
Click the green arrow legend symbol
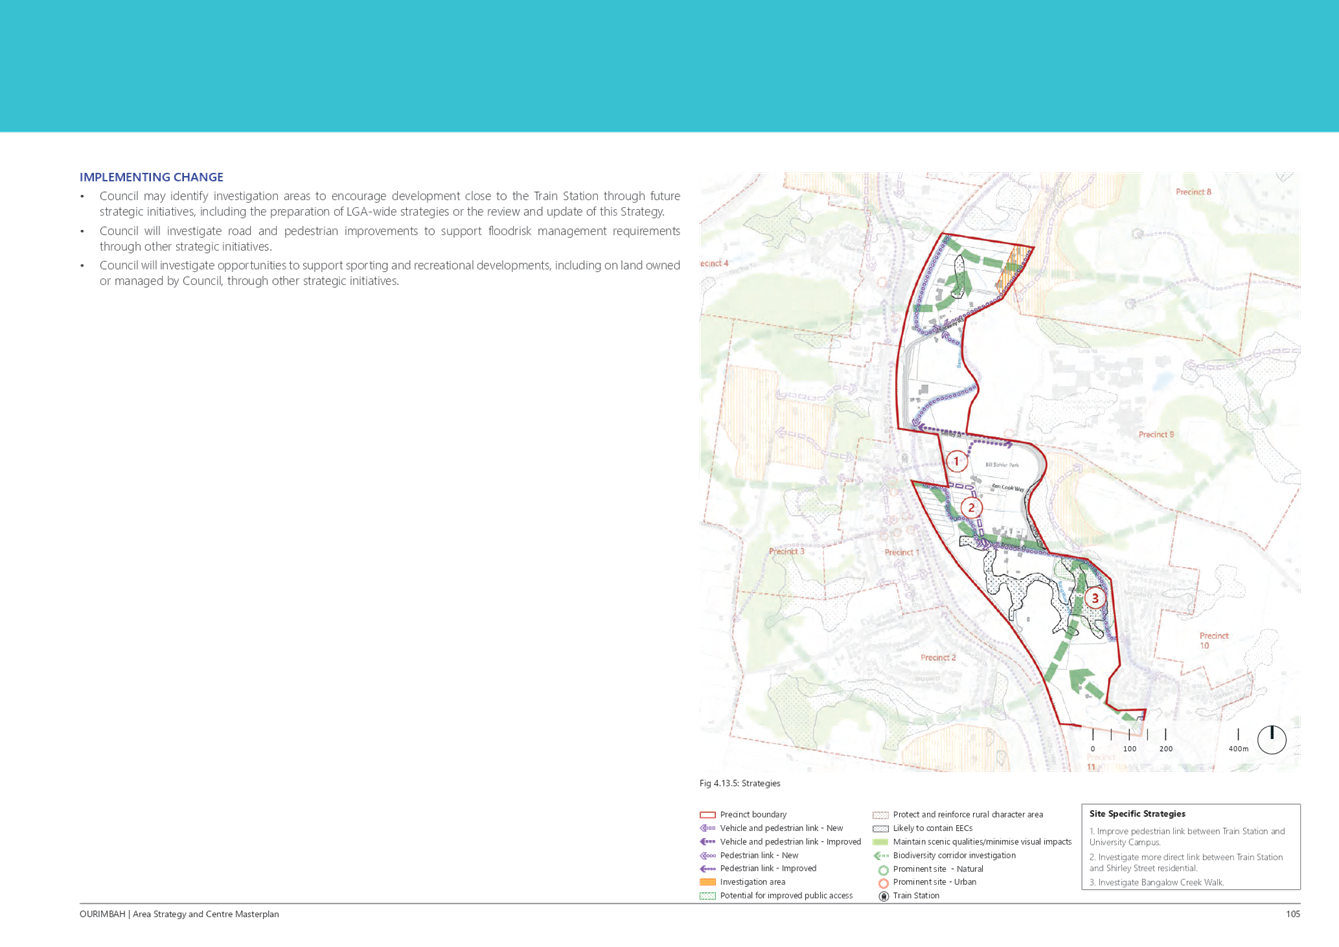(880, 856)
